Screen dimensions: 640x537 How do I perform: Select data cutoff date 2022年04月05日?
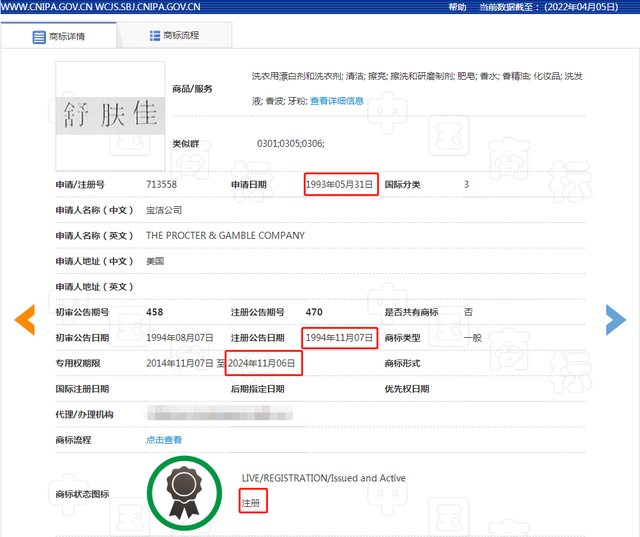coord(581,7)
